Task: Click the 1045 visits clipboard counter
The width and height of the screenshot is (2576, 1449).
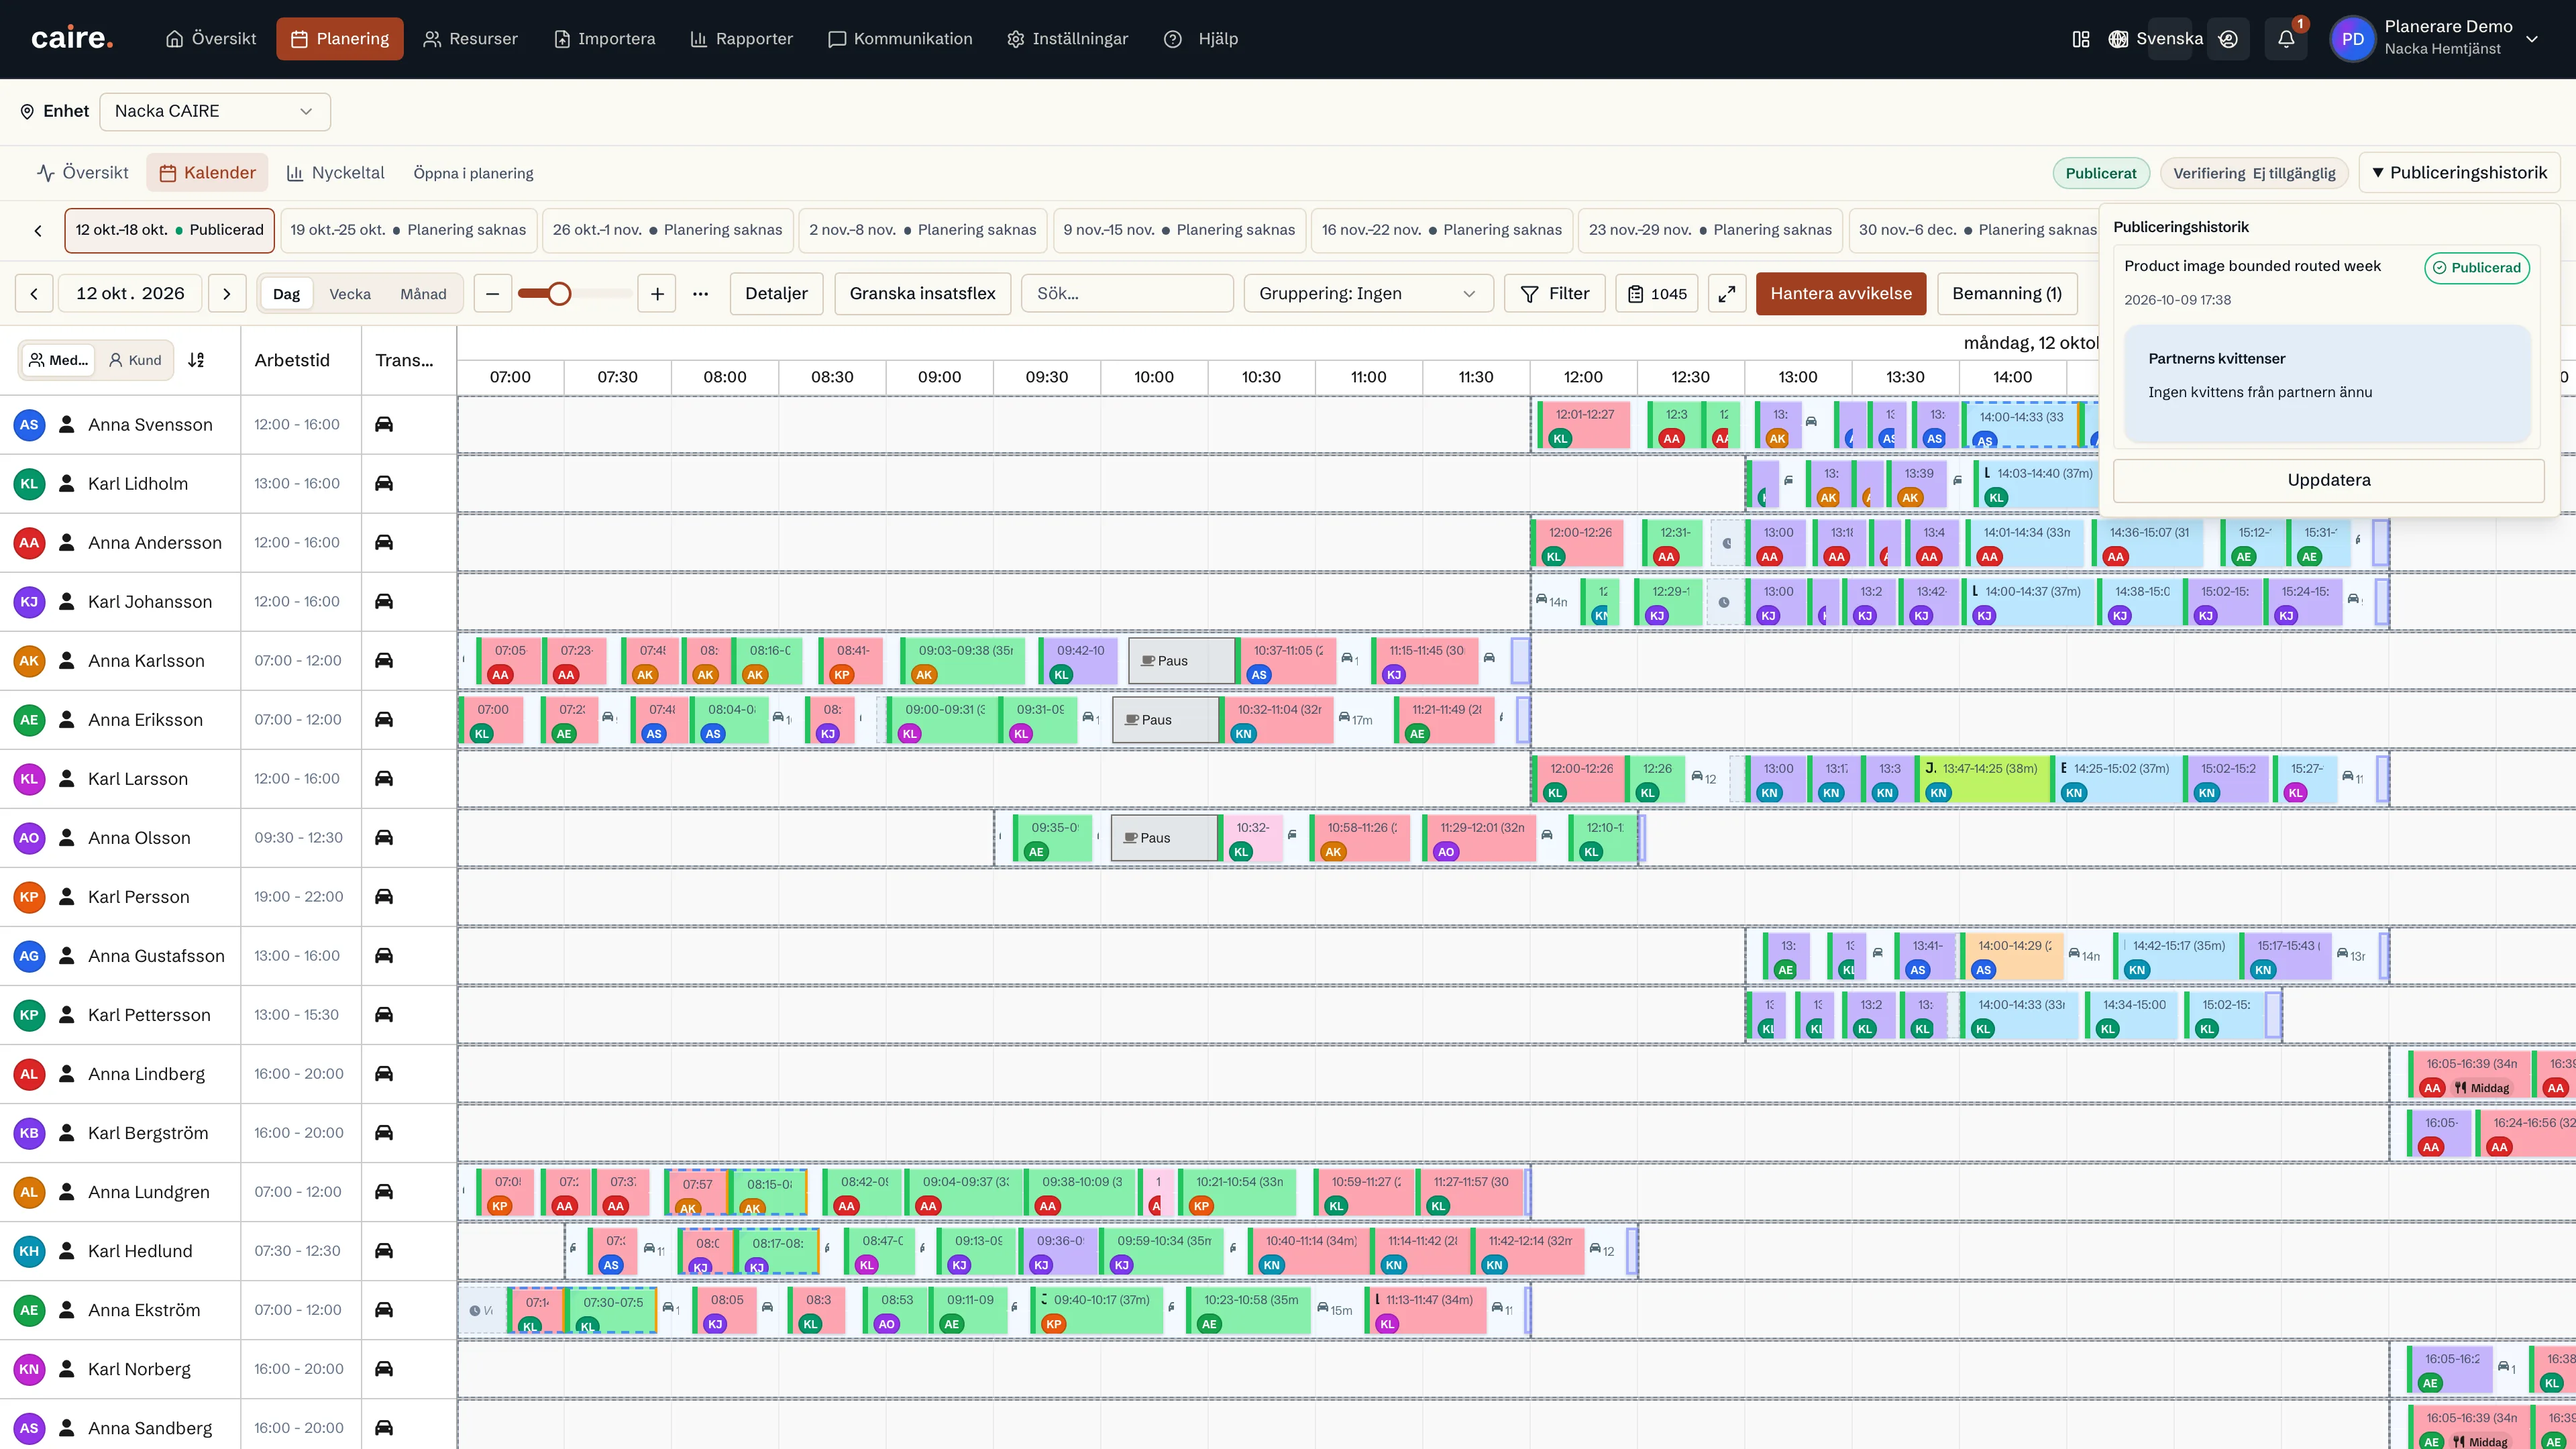Action: click(x=1657, y=294)
